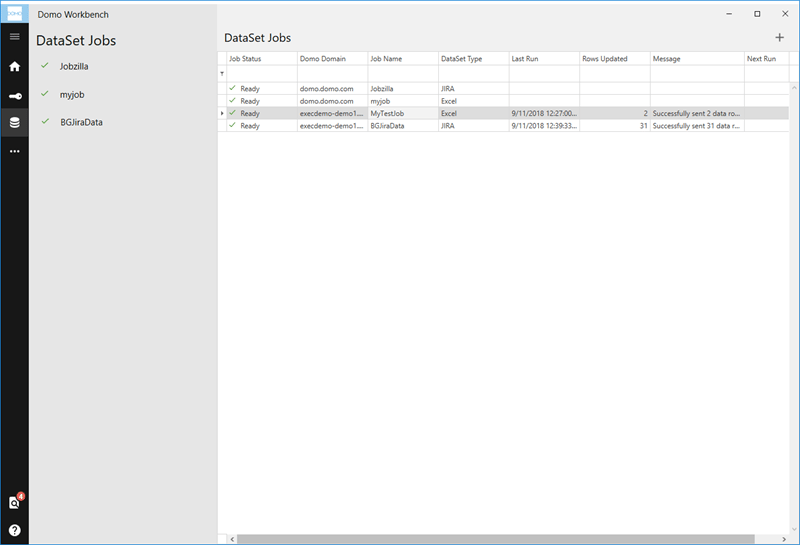Sort by Next Run column header

pos(767,59)
